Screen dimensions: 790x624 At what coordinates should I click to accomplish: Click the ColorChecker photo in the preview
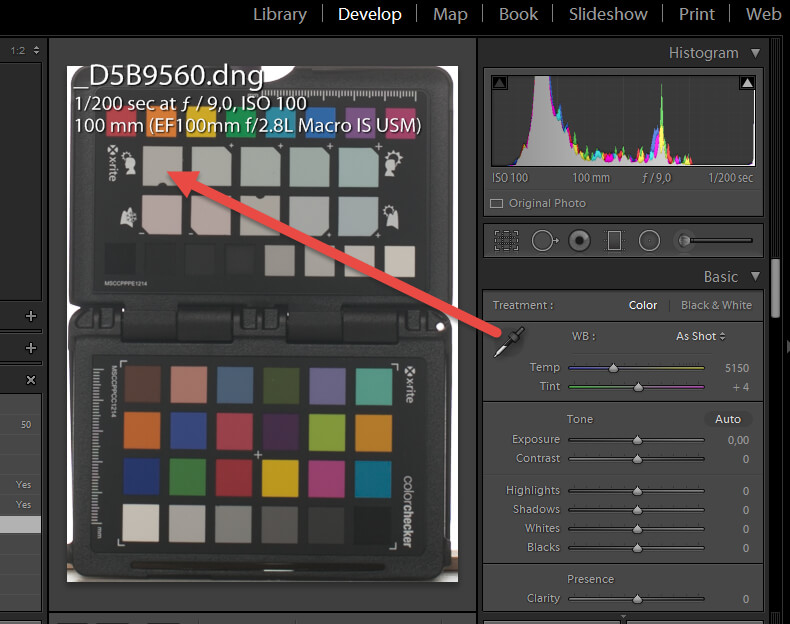coord(262,324)
